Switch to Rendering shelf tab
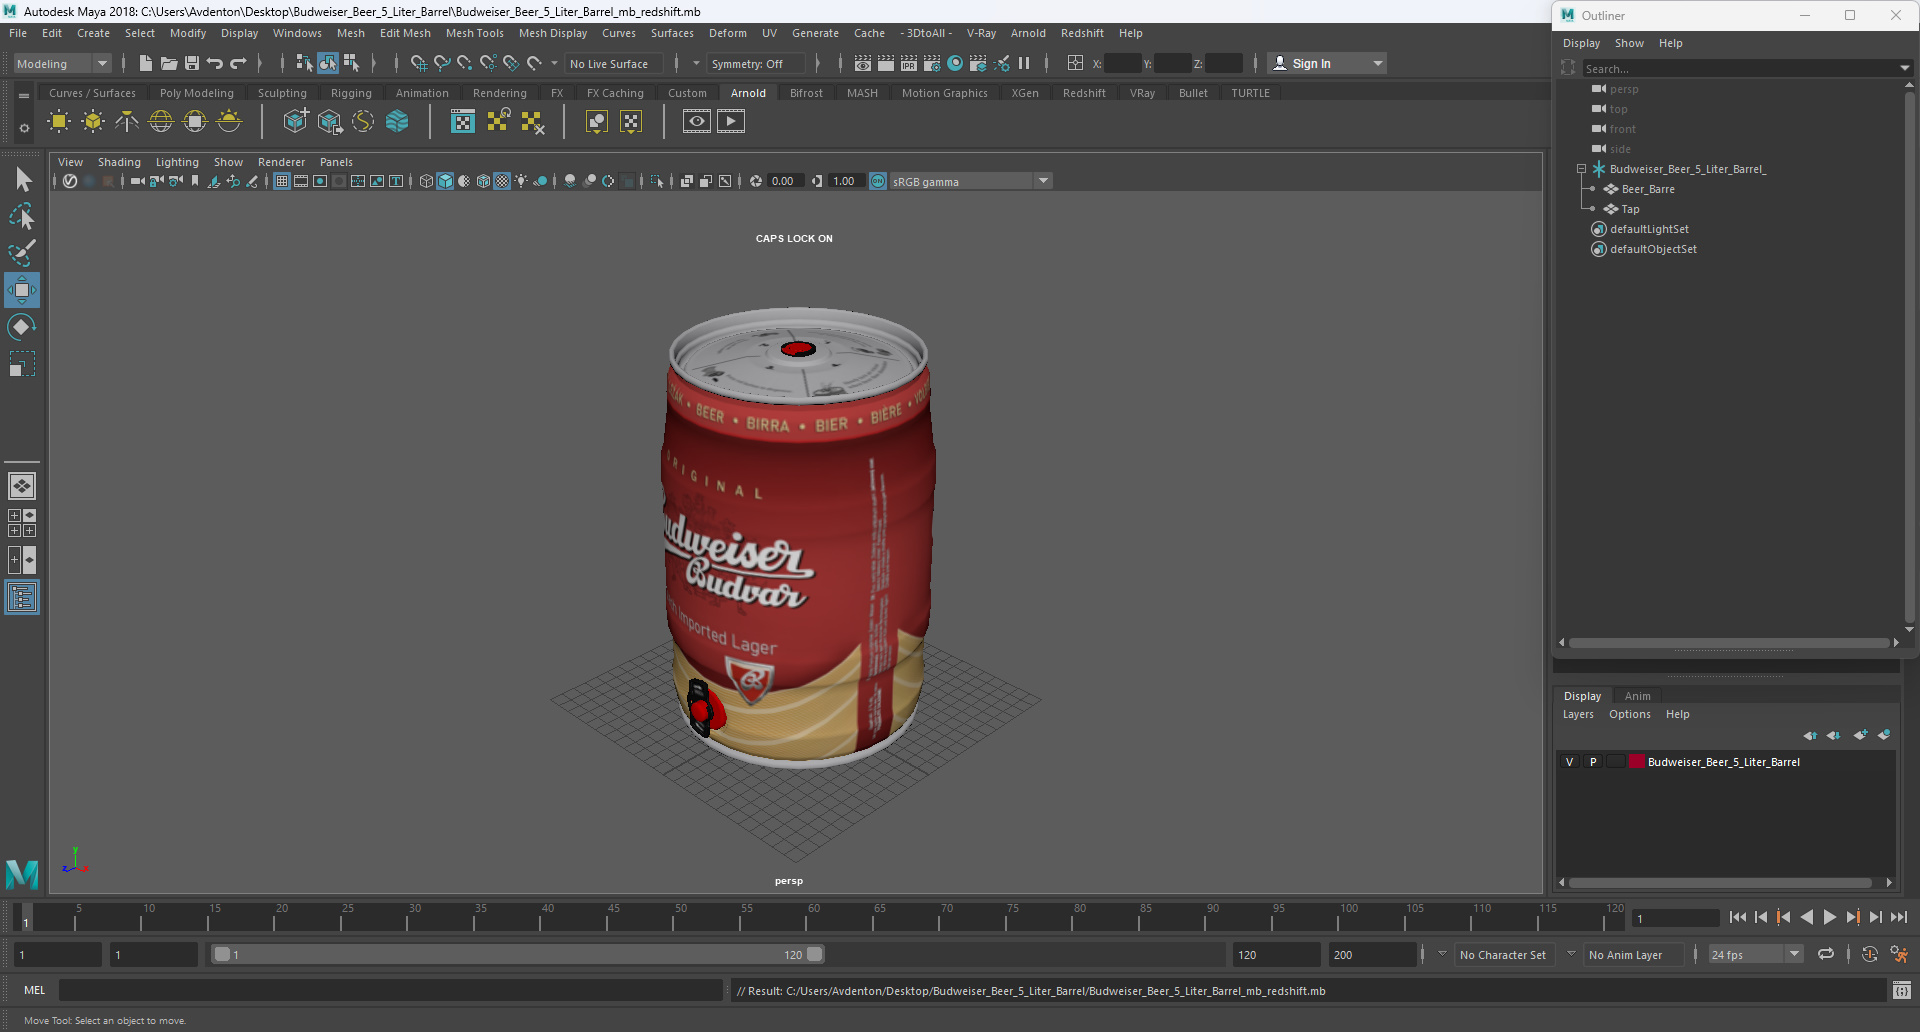 [x=500, y=93]
